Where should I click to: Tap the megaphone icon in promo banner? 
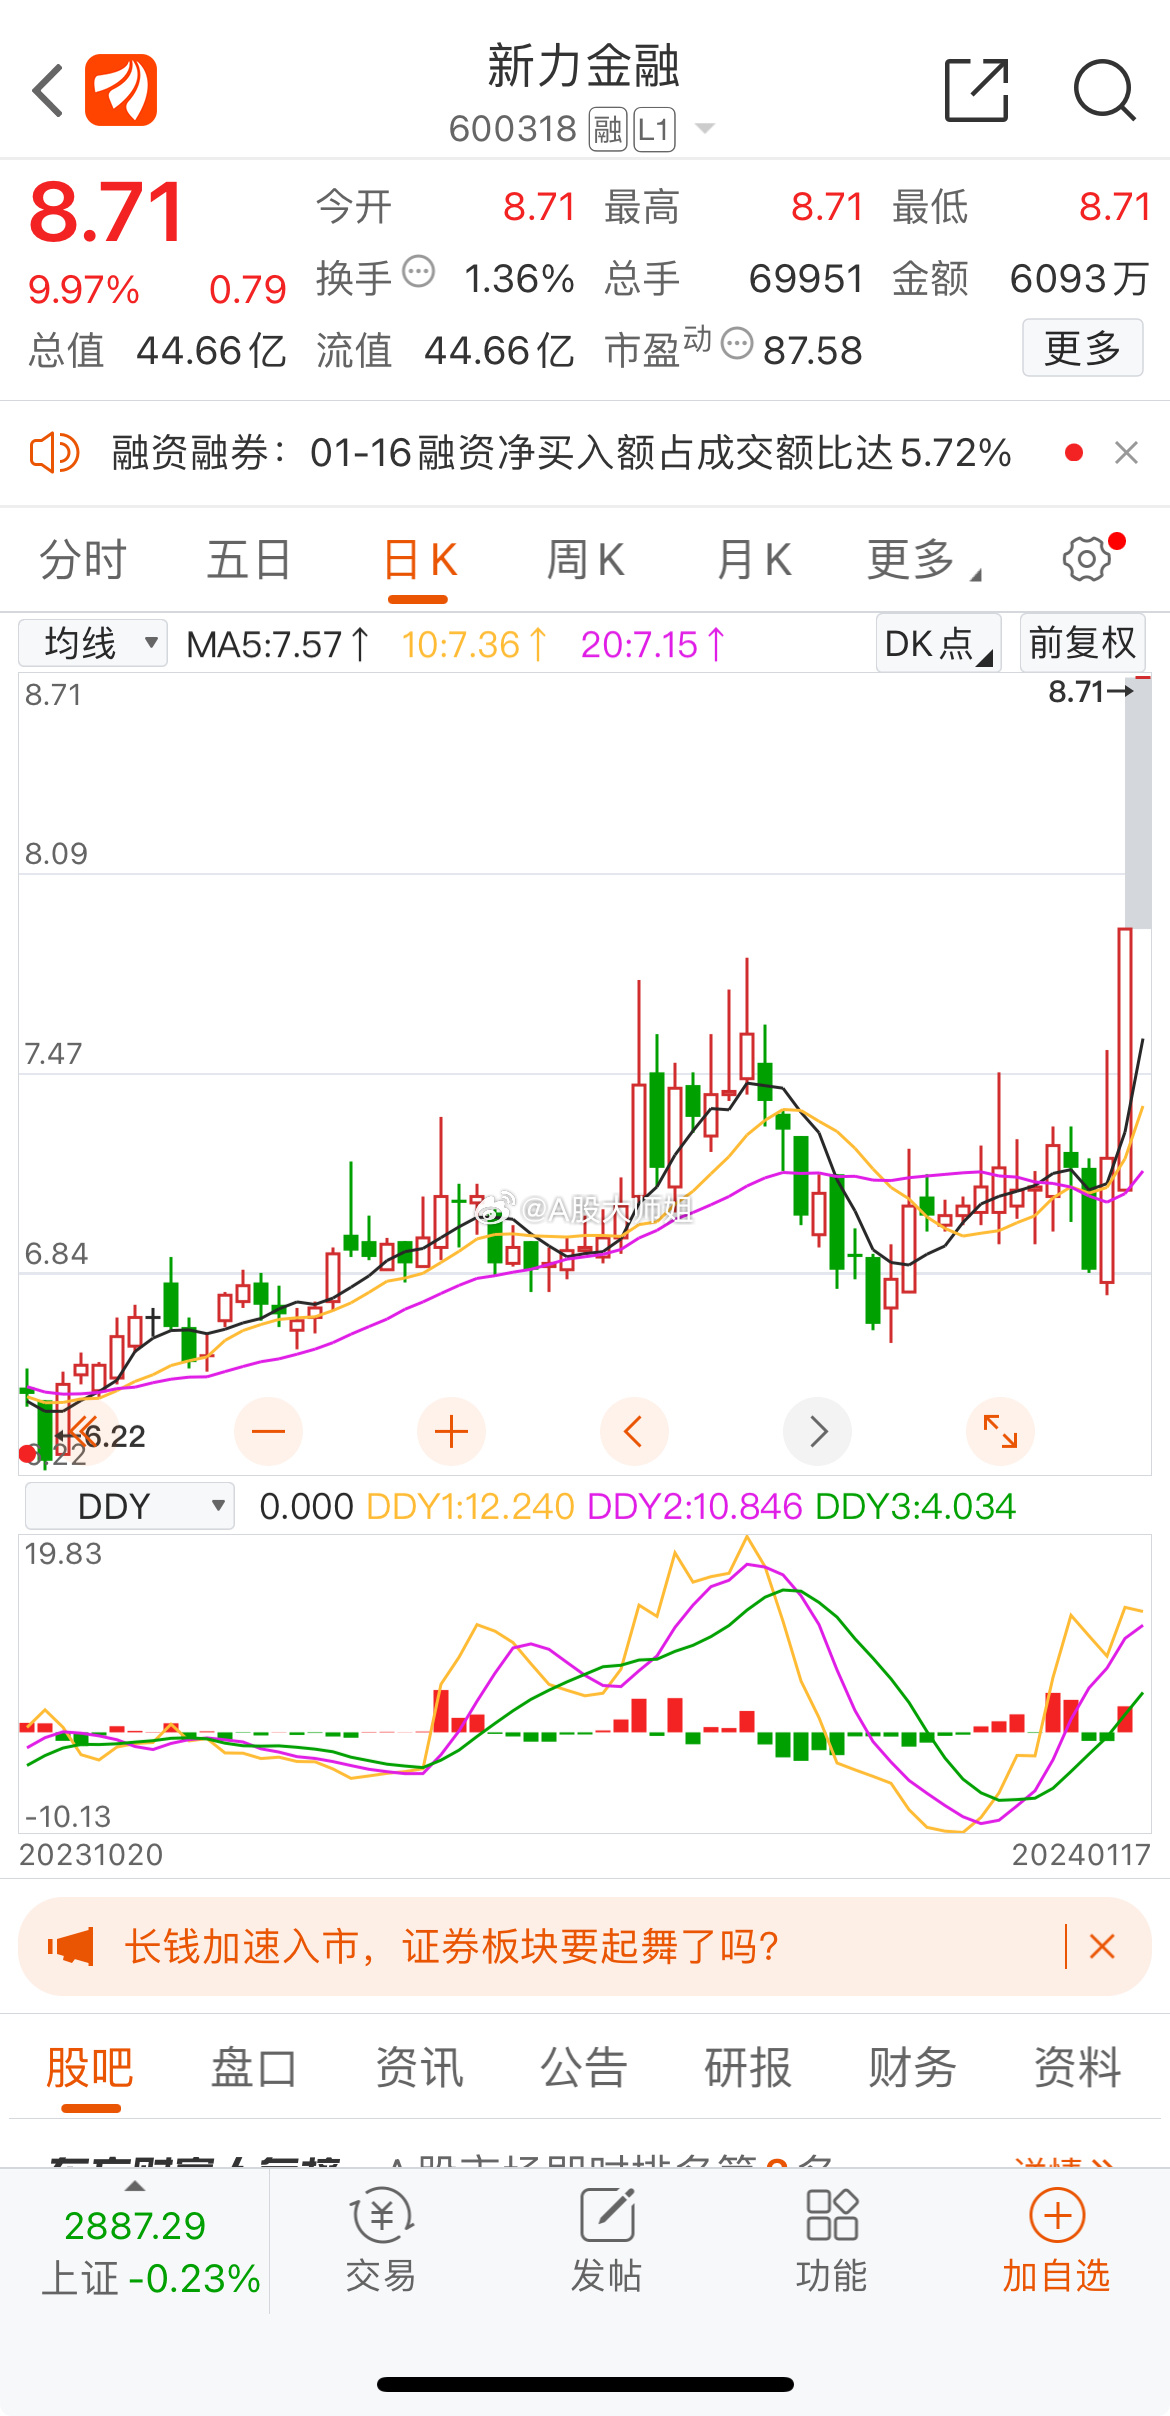(71, 1946)
